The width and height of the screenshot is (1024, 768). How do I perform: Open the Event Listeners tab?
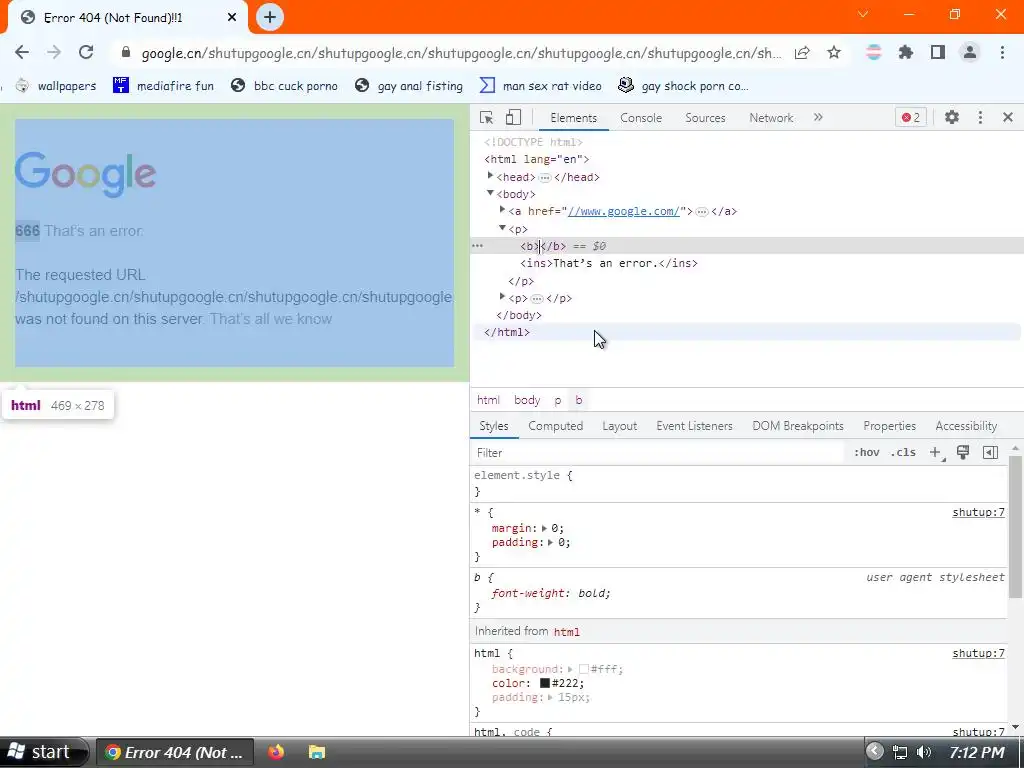pyautogui.click(x=694, y=426)
